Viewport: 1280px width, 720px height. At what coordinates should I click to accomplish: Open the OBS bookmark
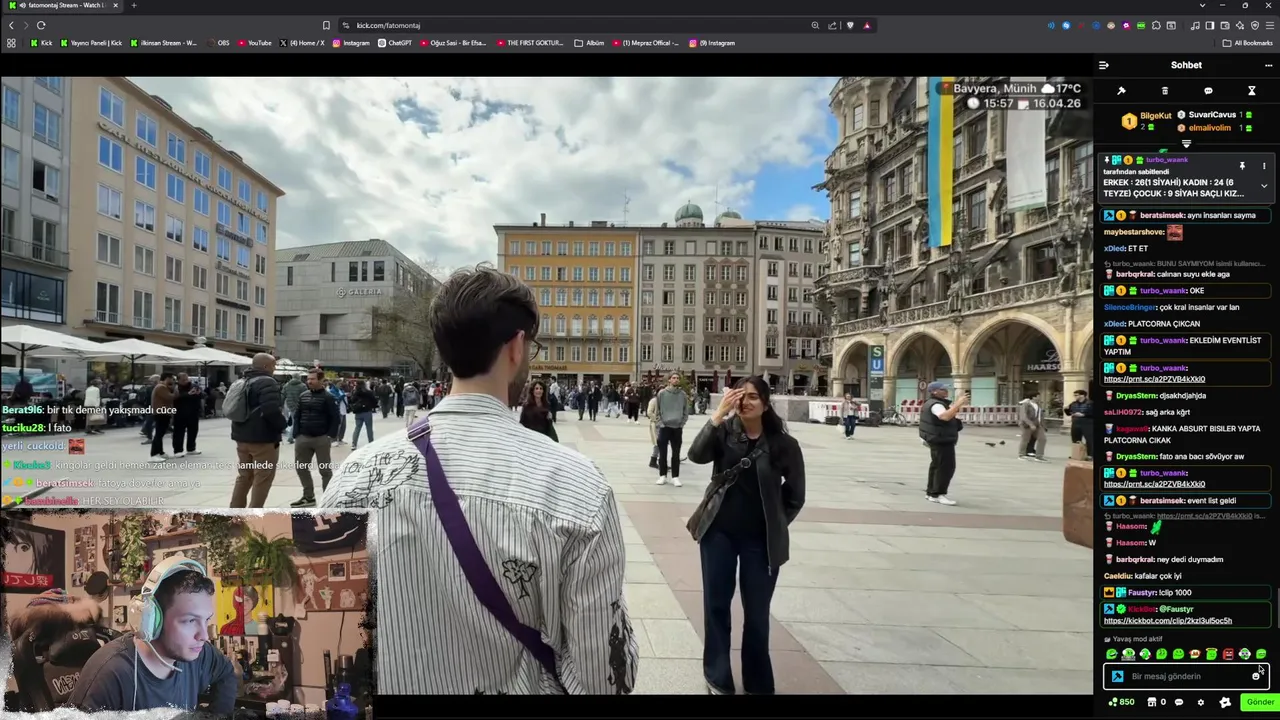pos(217,43)
